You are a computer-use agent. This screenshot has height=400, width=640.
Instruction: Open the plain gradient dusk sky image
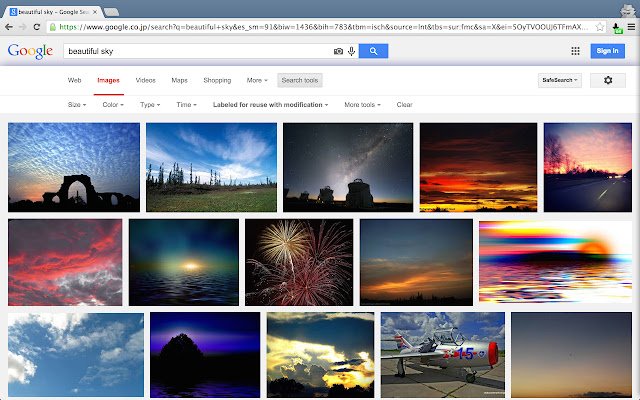click(x=571, y=355)
